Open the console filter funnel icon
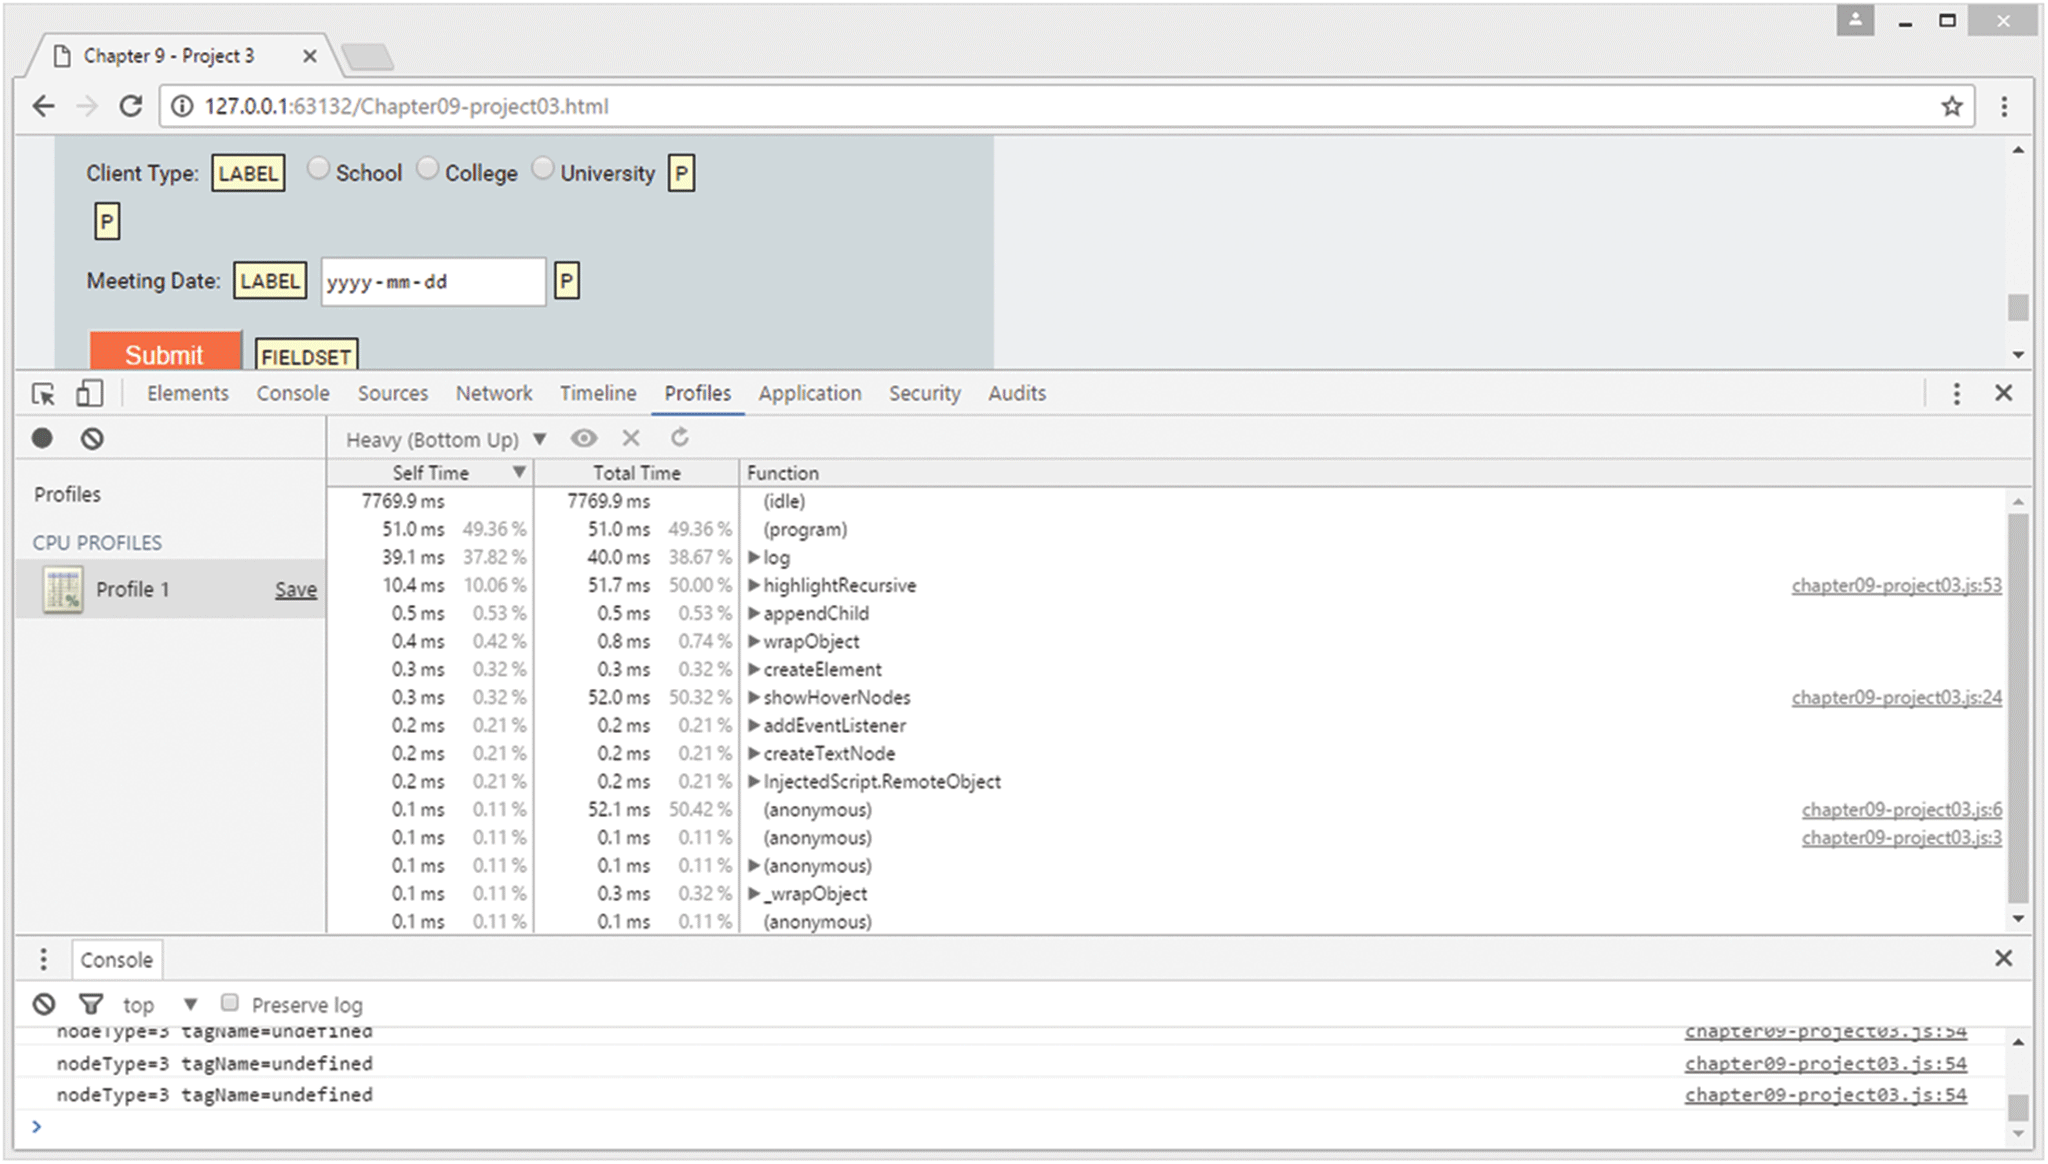 pos(91,1004)
